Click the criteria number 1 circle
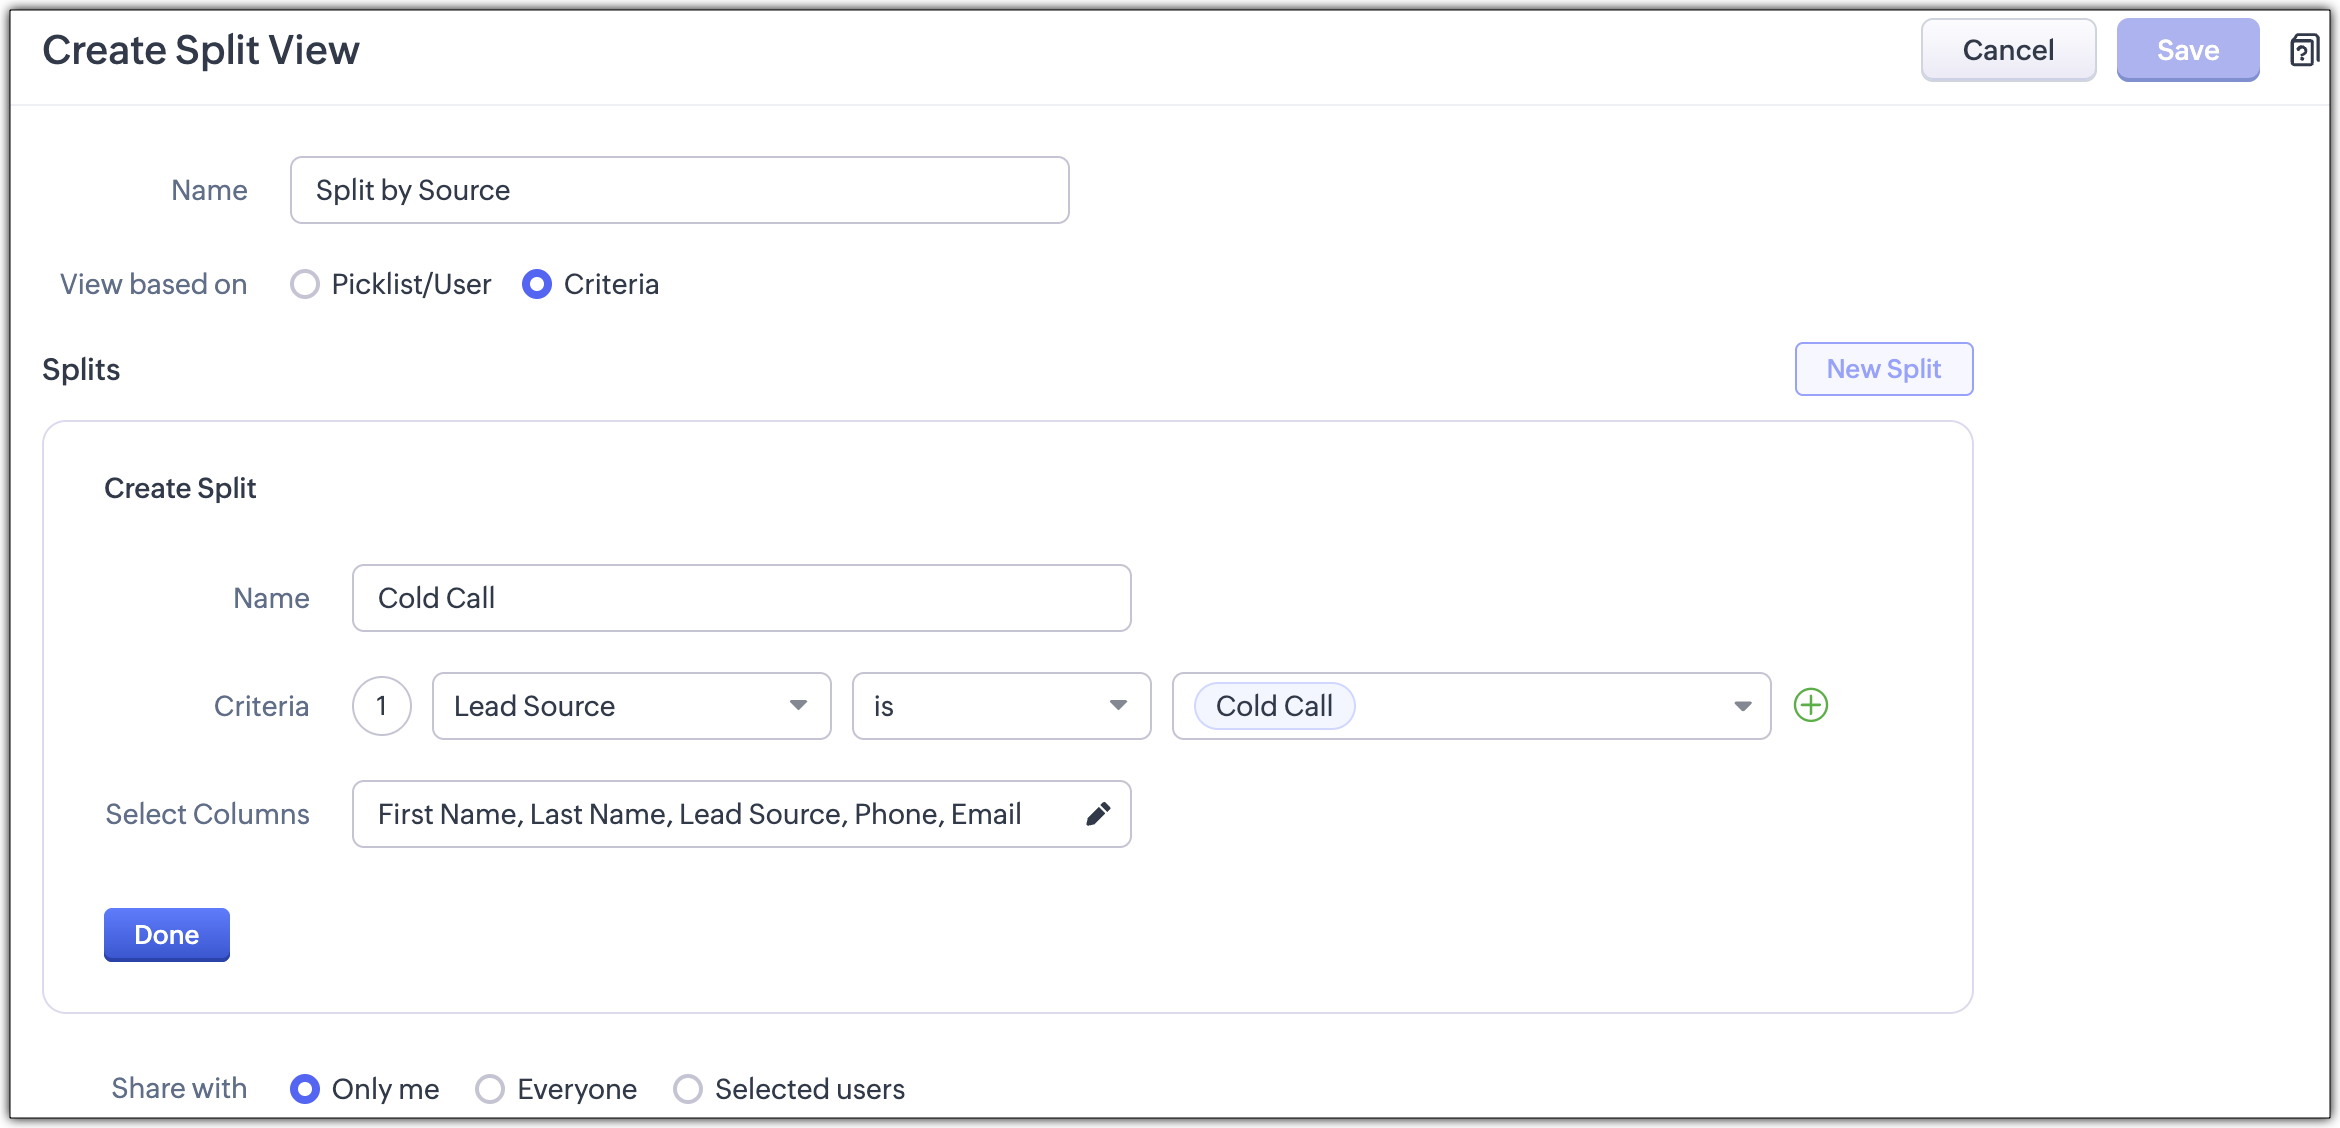Image resolution: width=2340 pixels, height=1128 pixels. point(381,706)
